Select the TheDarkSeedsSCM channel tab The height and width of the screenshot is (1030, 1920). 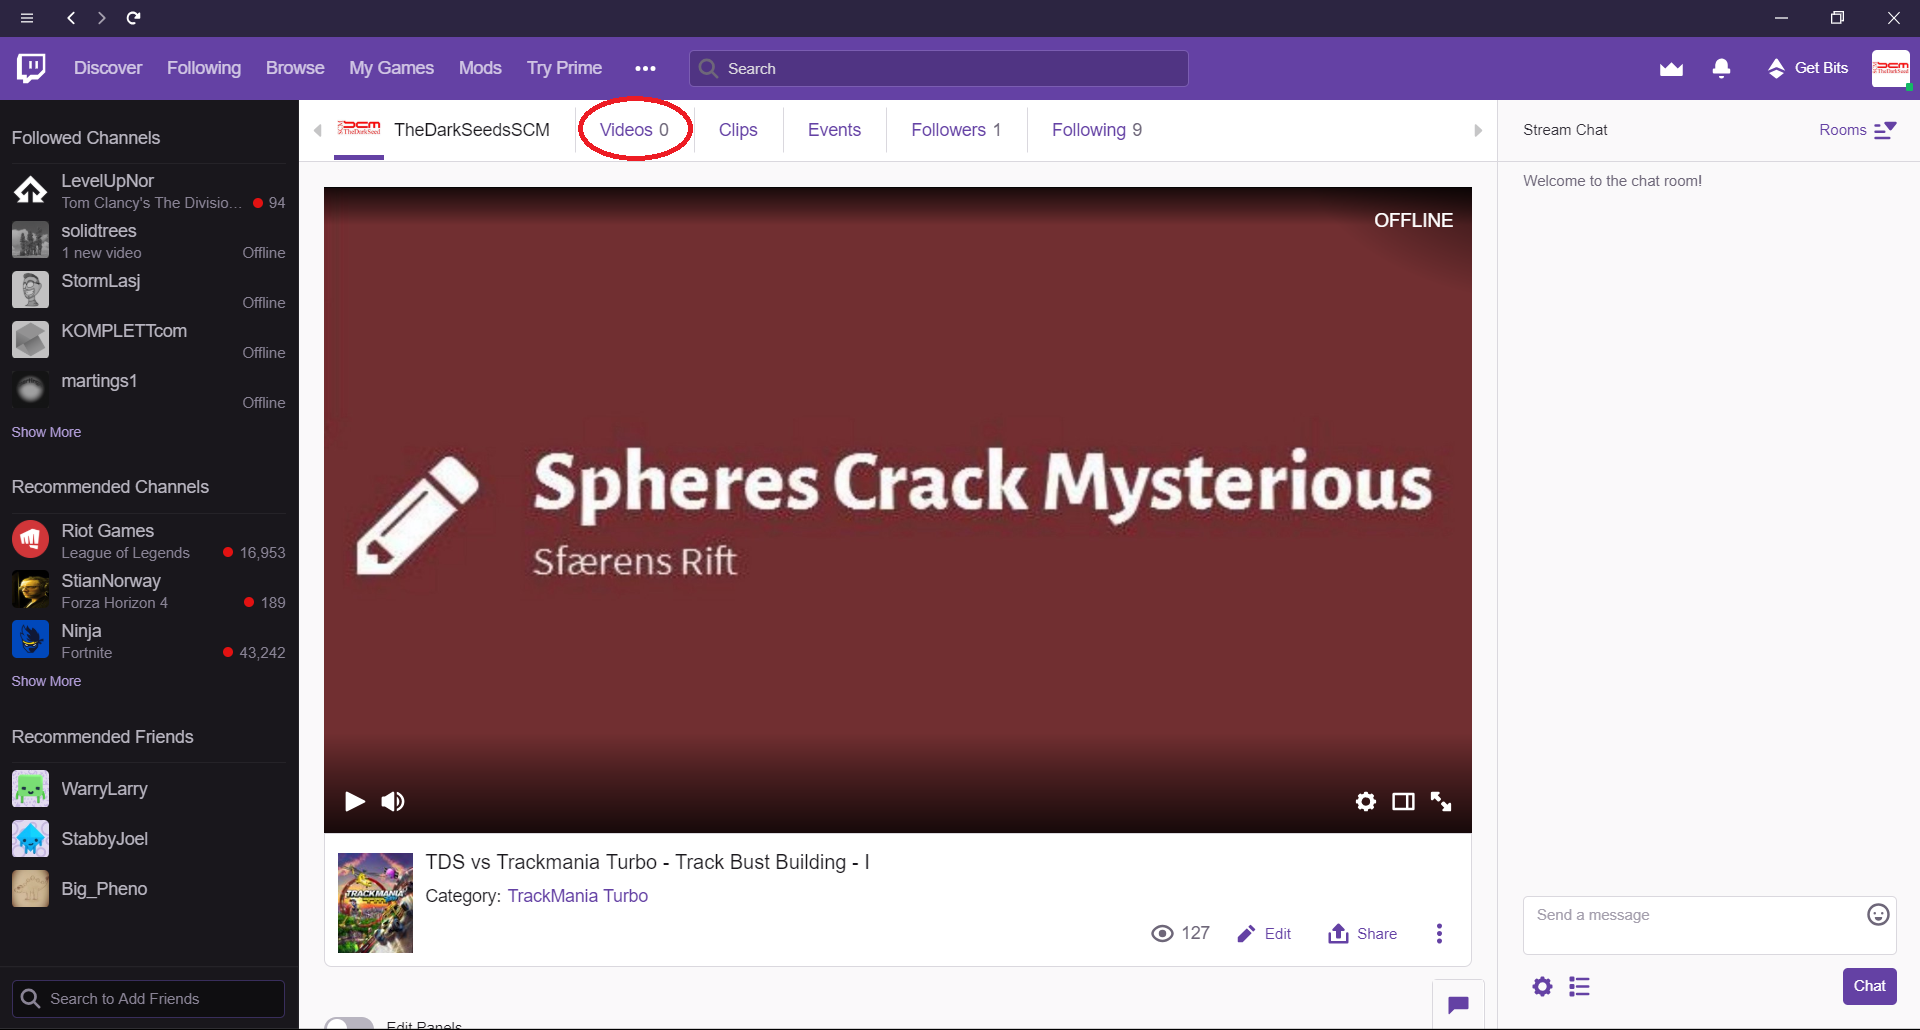[x=443, y=130]
